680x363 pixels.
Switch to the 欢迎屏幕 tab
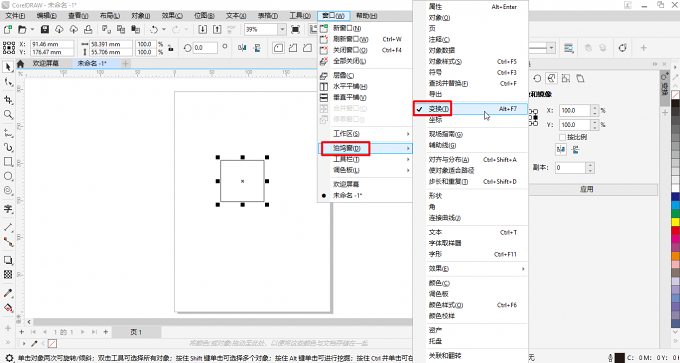(46, 63)
